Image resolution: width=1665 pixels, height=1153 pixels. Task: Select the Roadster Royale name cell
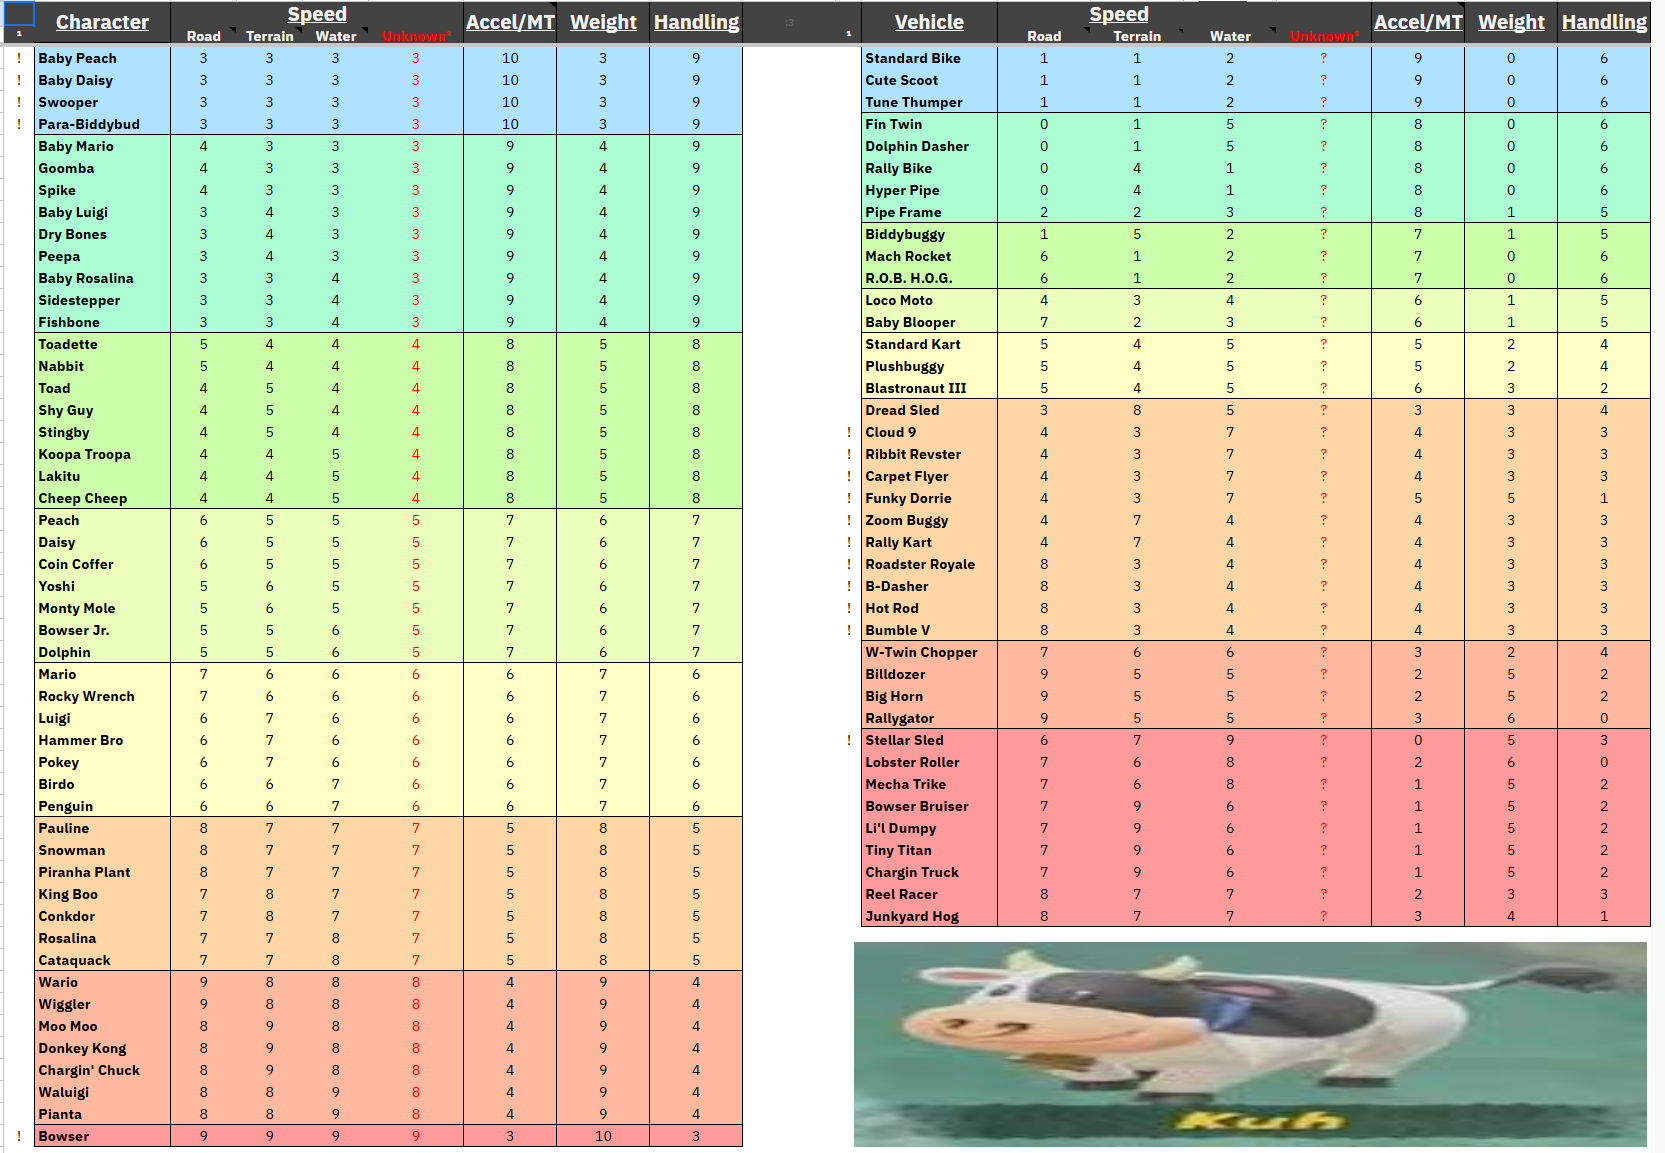(929, 564)
